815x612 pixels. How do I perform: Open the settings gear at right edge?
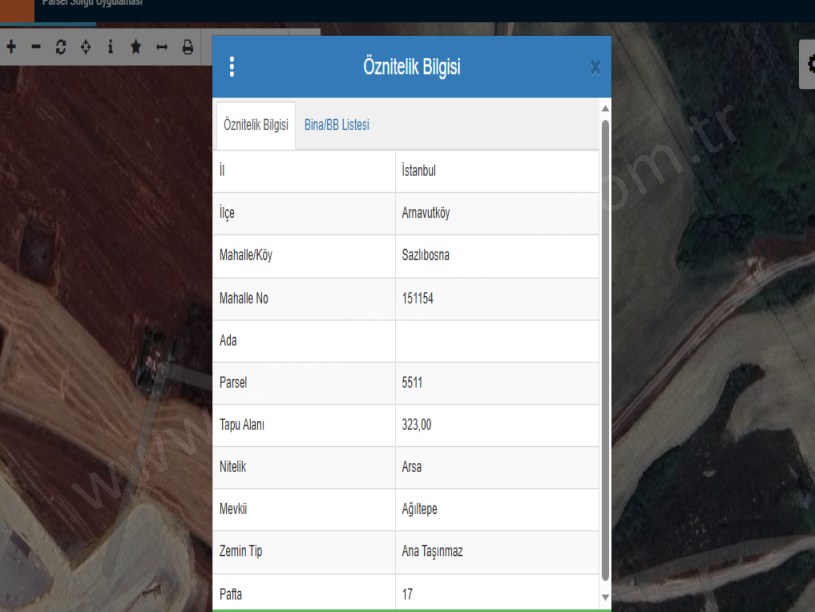click(x=807, y=62)
